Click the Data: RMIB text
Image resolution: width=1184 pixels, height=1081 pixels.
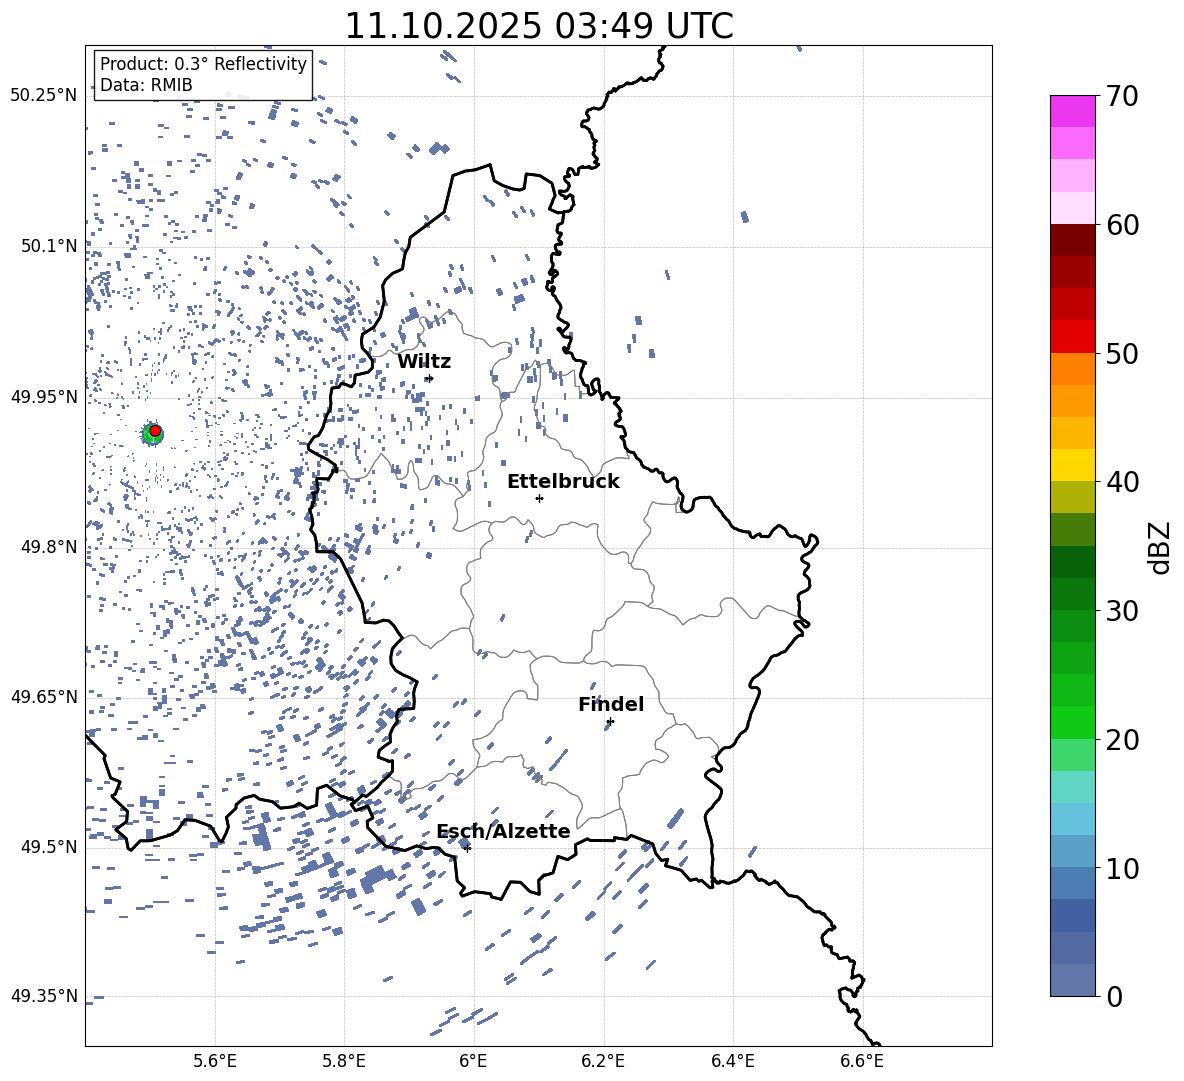pos(146,85)
